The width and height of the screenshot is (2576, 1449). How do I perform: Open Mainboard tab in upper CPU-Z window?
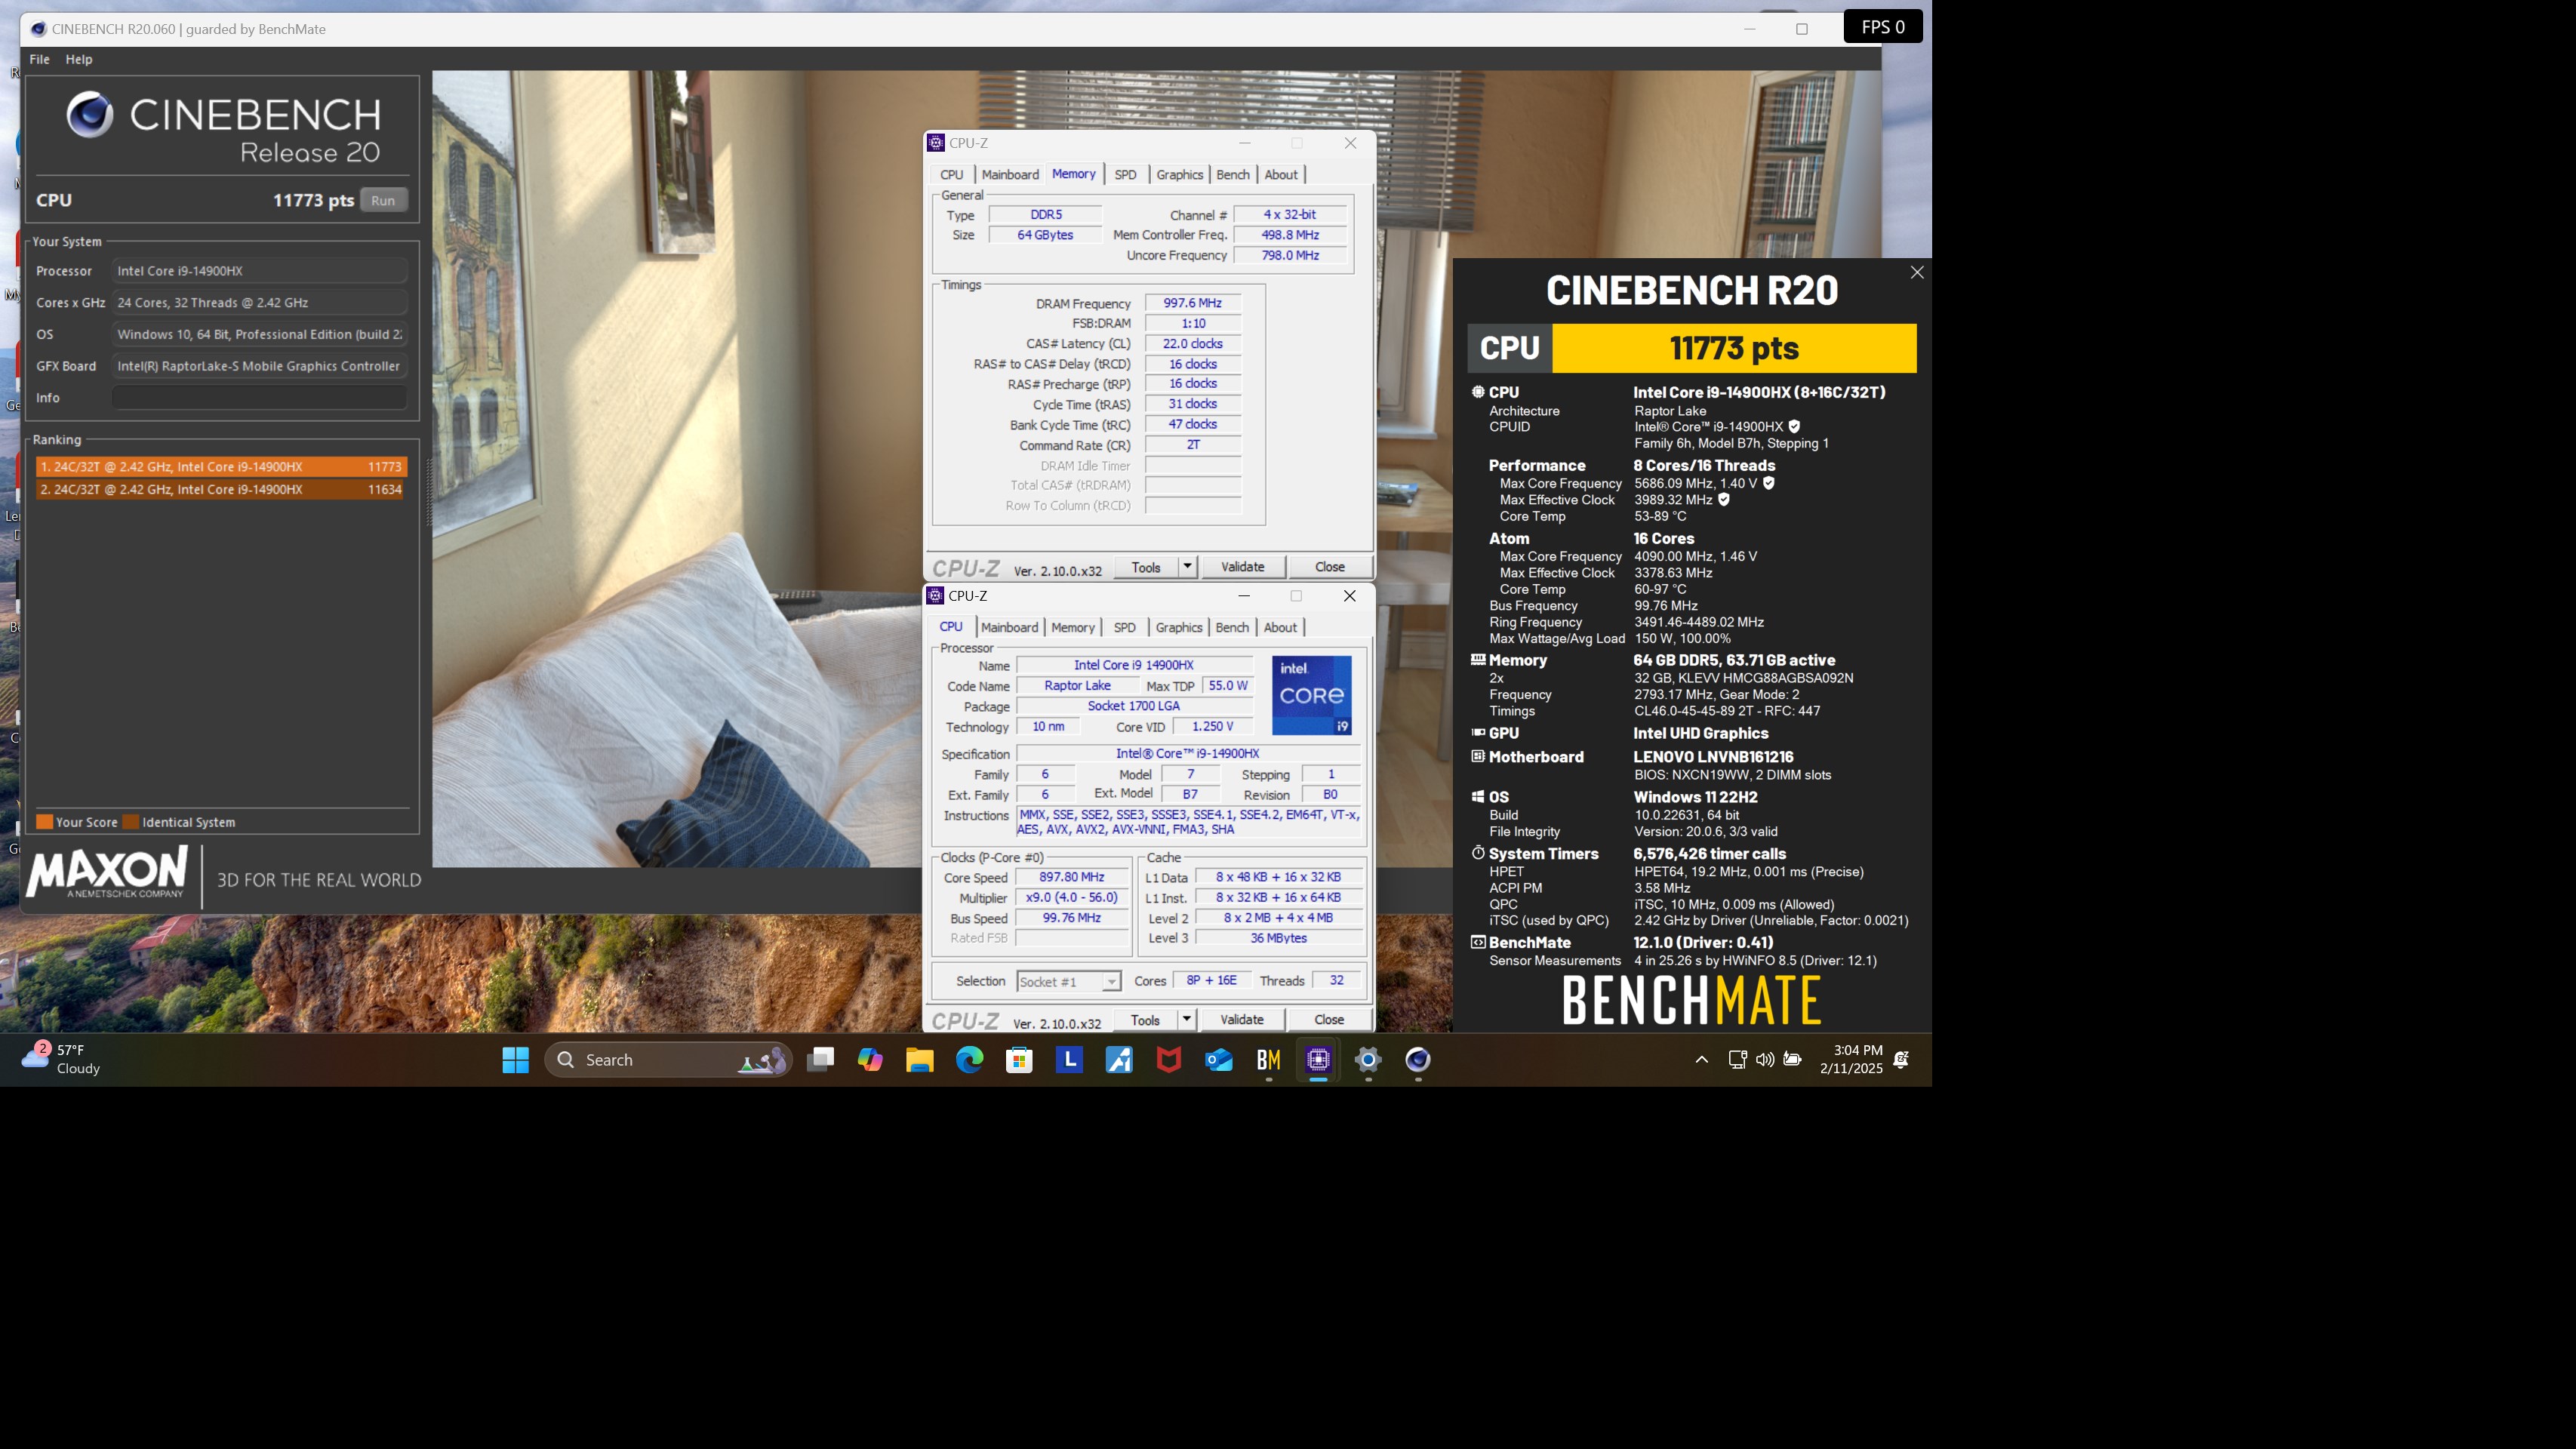coord(1010,175)
